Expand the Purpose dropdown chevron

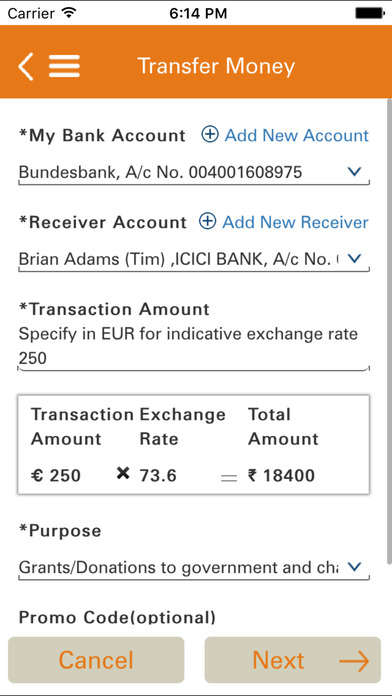pos(354,567)
